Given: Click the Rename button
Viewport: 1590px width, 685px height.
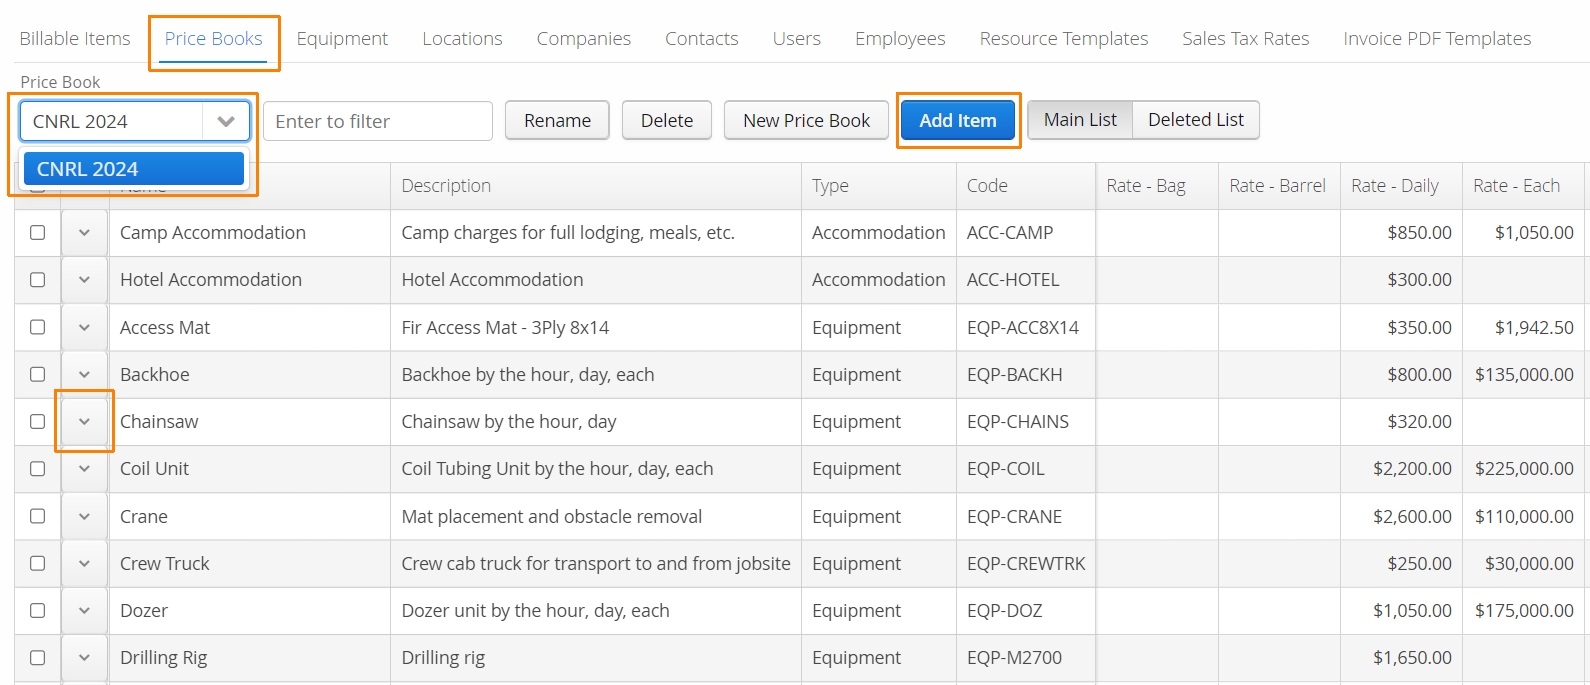Looking at the screenshot, I should point(557,121).
